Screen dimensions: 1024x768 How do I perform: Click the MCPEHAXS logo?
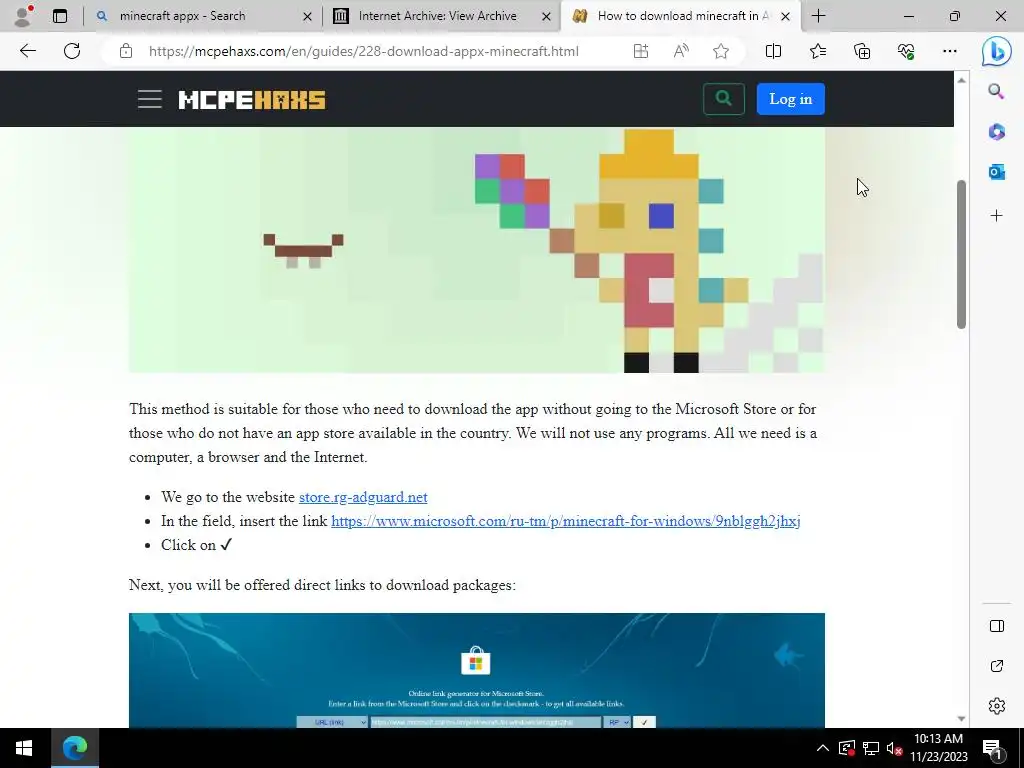[252, 99]
